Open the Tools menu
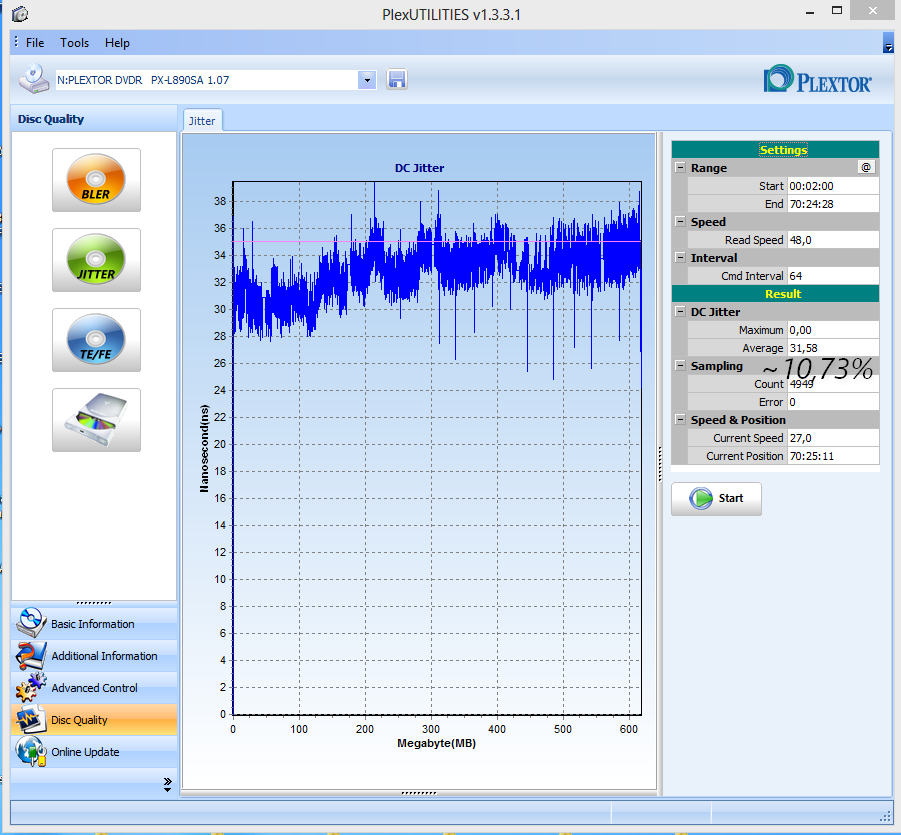 point(75,43)
